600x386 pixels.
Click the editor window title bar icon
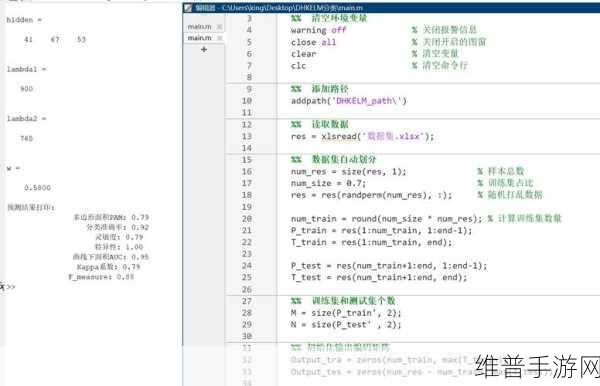coord(188,8)
